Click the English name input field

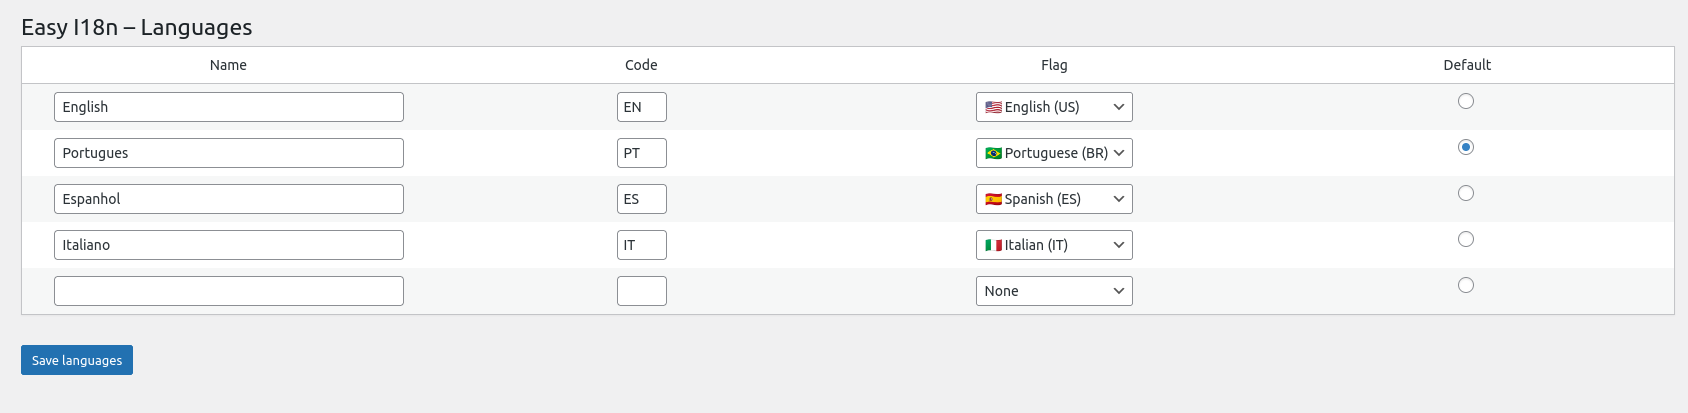pos(229,107)
